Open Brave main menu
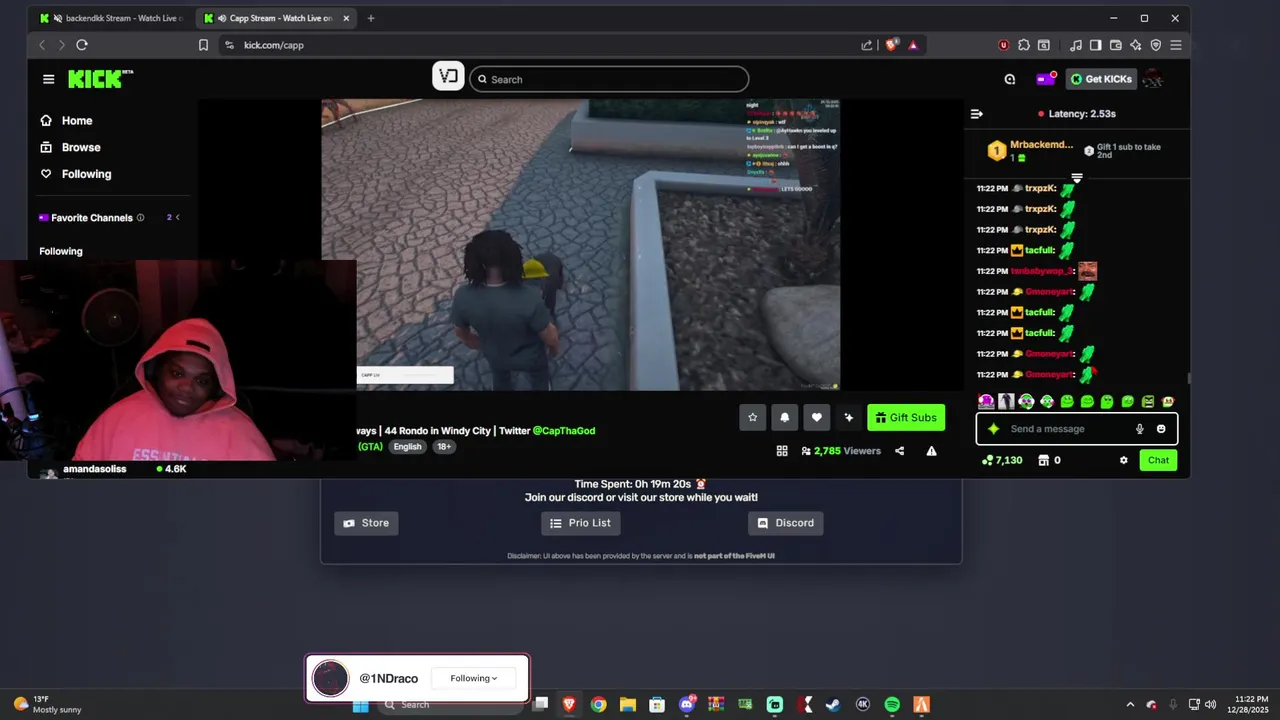 coord(1176,45)
